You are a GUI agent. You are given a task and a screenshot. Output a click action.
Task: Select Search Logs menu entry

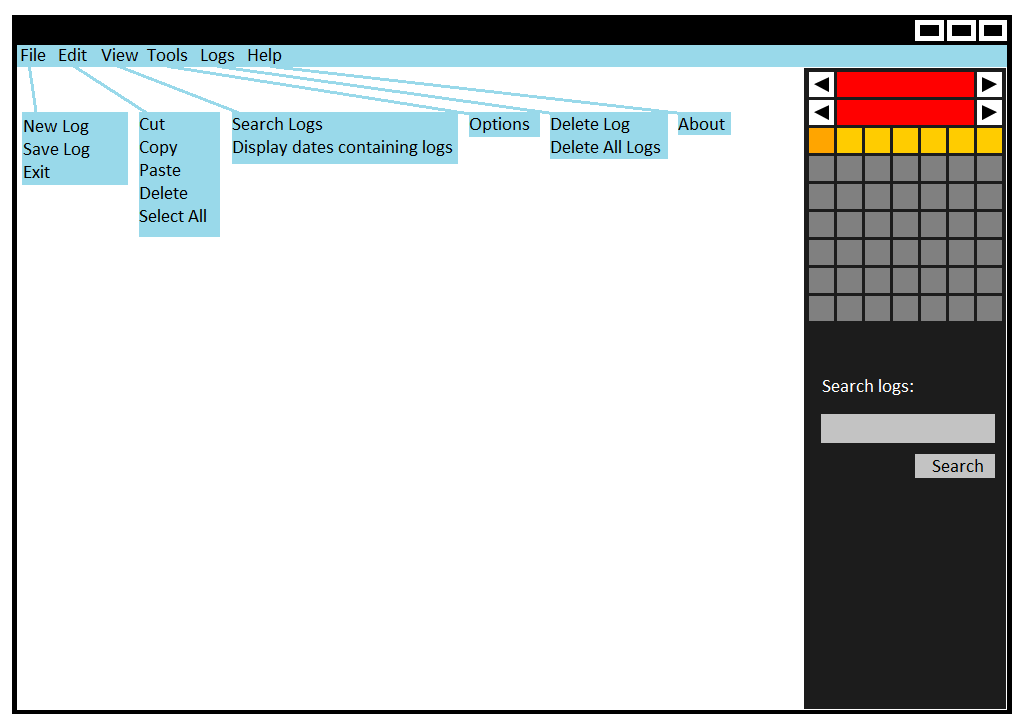(278, 124)
